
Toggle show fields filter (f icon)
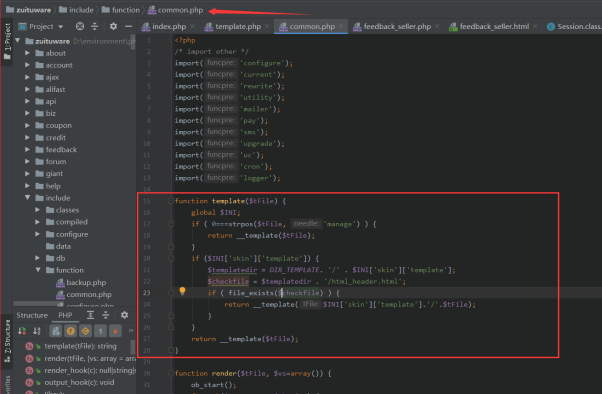click(x=71, y=331)
